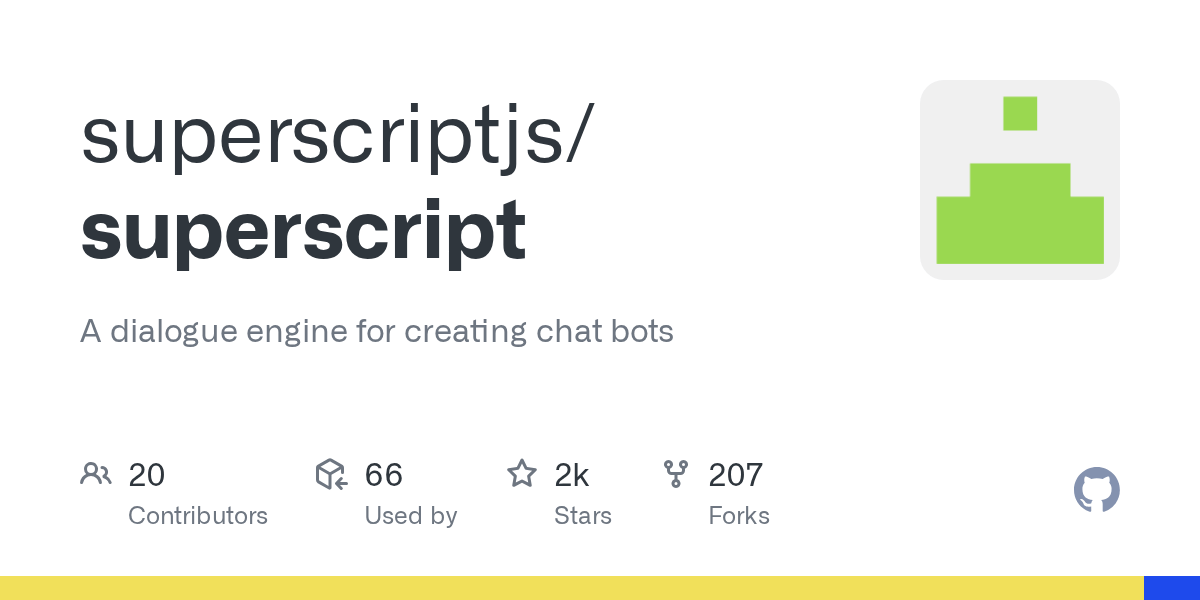Click the 2k stars count
Image resolution: width=1200 pixels, height=600 pixels.
tap(571, 475)
